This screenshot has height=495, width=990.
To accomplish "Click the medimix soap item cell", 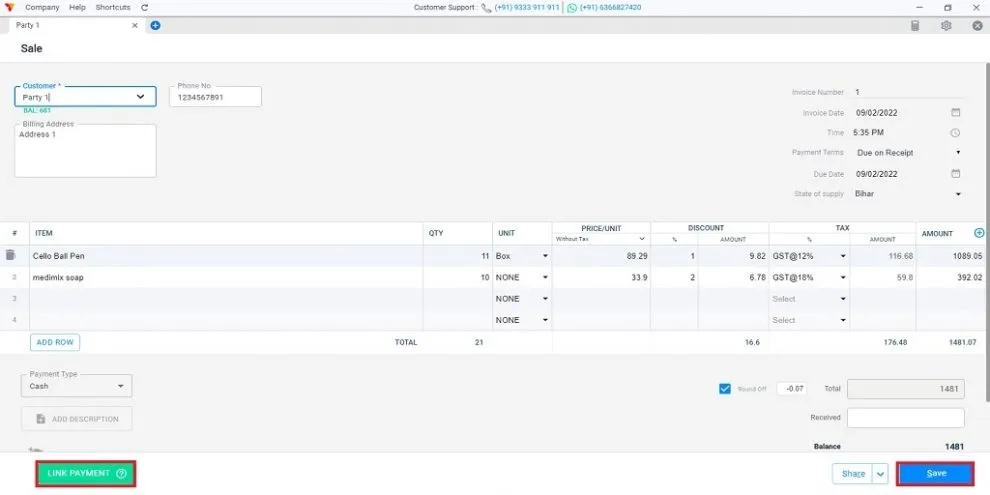I will (x=226, y=278).
